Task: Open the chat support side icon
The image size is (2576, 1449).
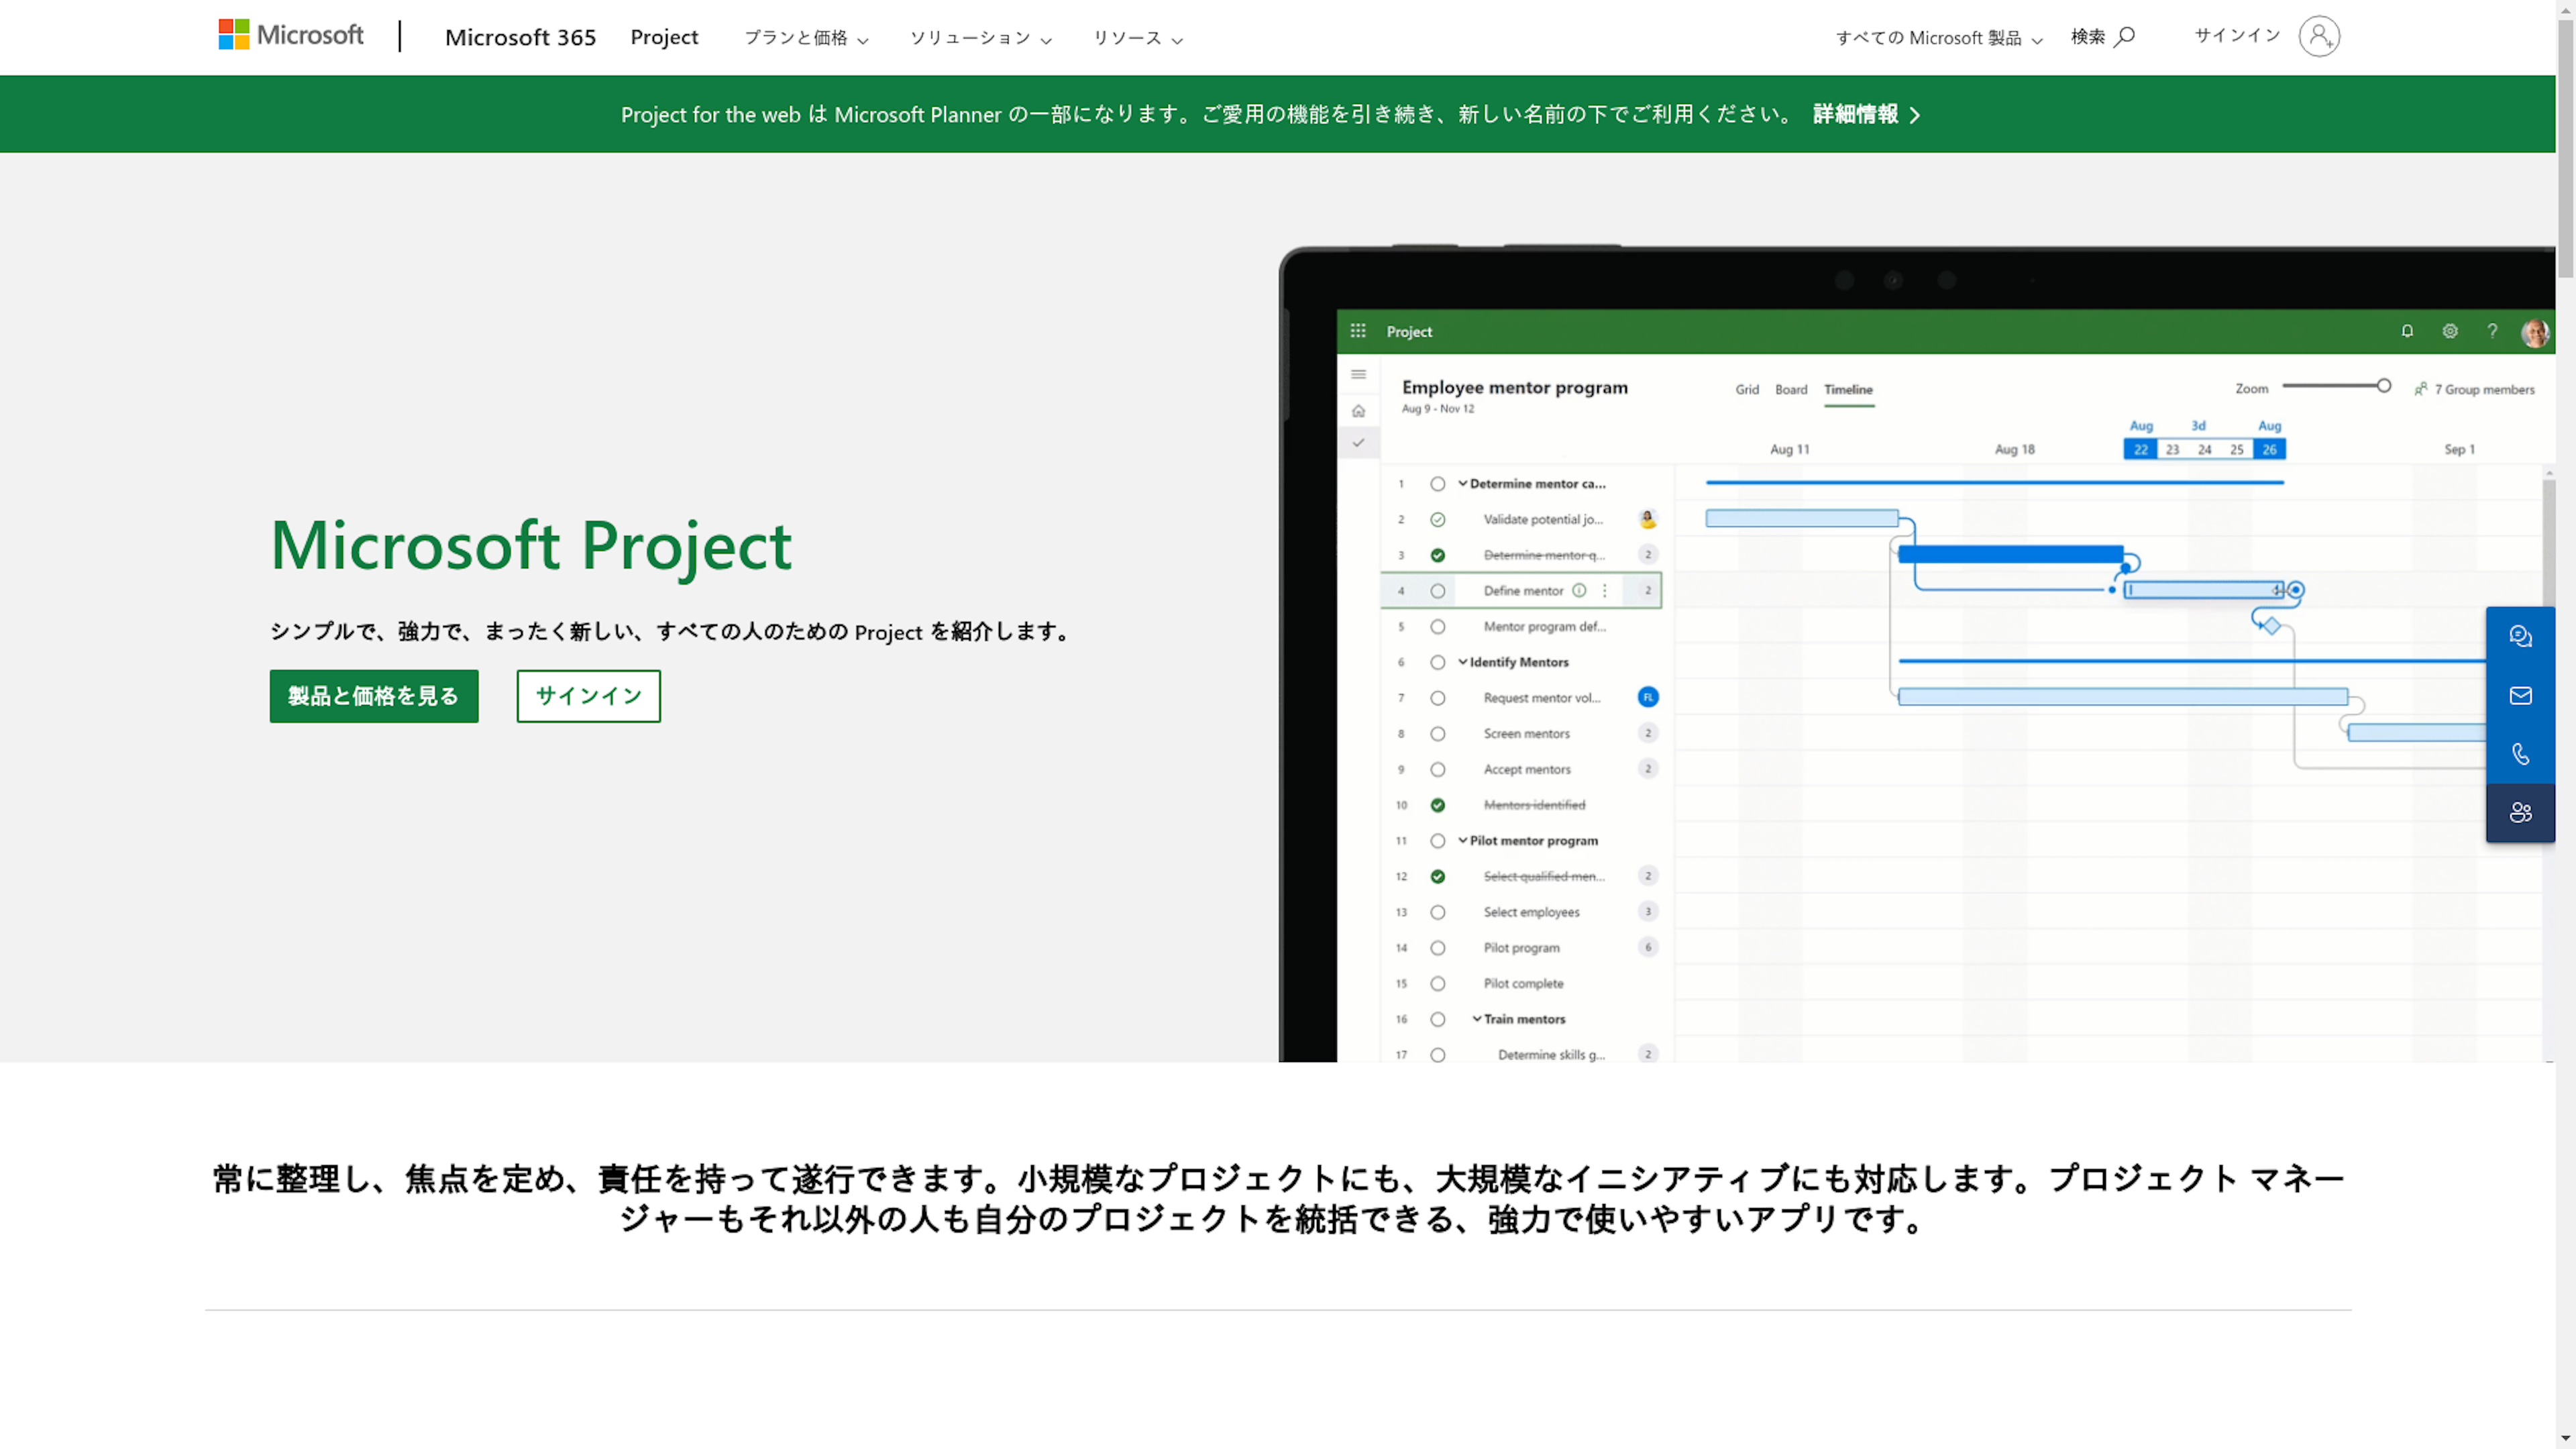Action: click(x=2521, y=636)
